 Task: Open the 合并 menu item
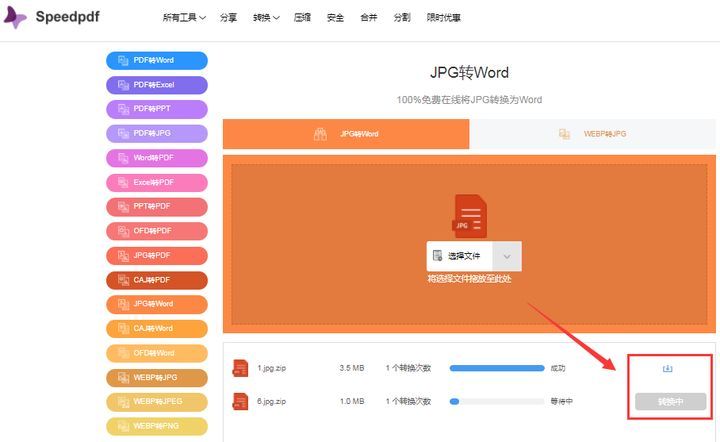pos(369,17)
